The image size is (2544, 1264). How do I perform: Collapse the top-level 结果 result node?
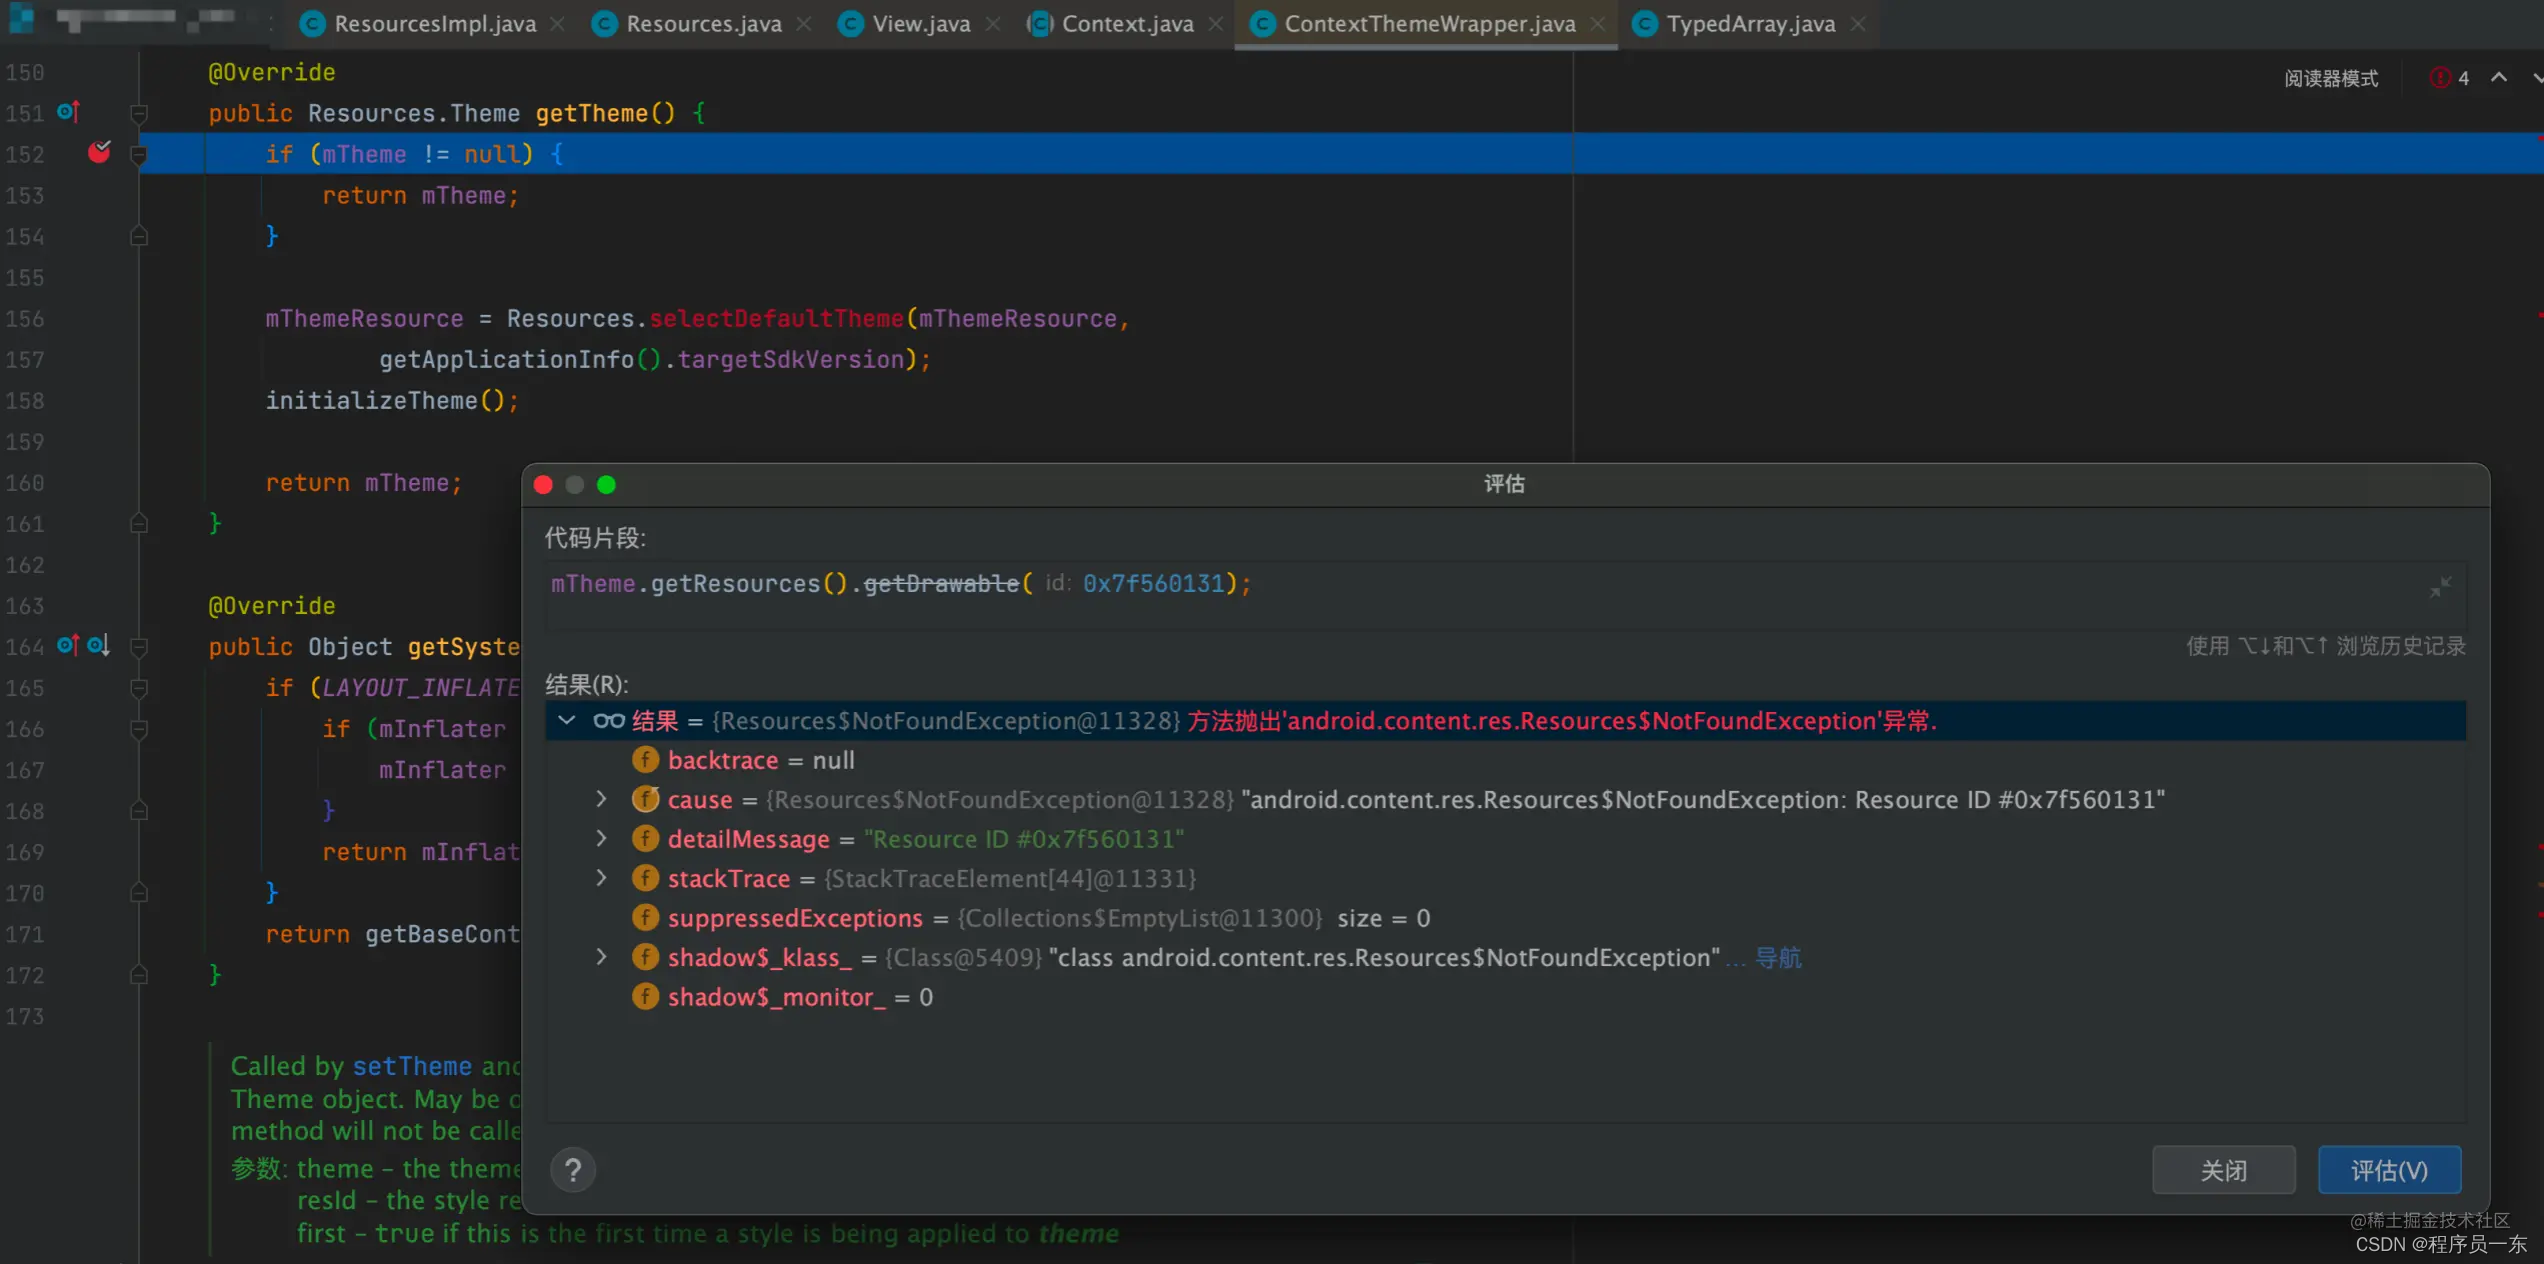(567, 720)
